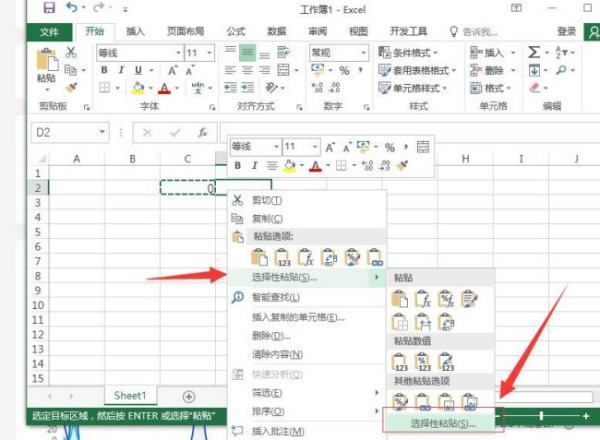Click the Wrap Text icon
600x440 pixels.
point(284,52)
